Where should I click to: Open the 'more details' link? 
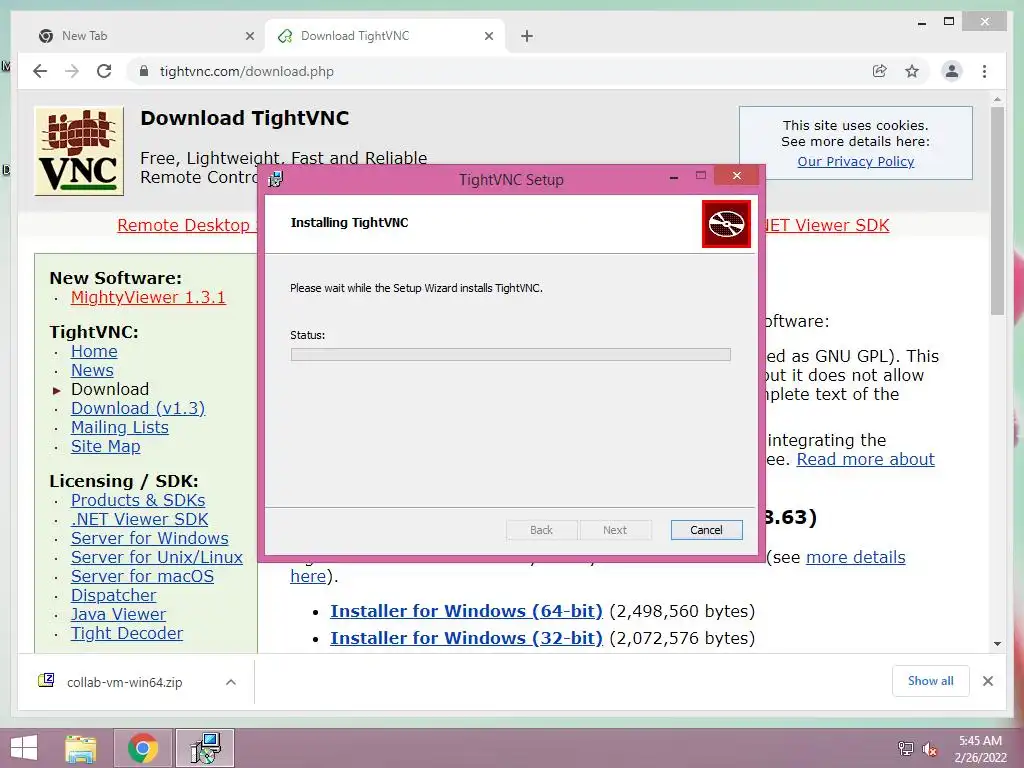856,557
